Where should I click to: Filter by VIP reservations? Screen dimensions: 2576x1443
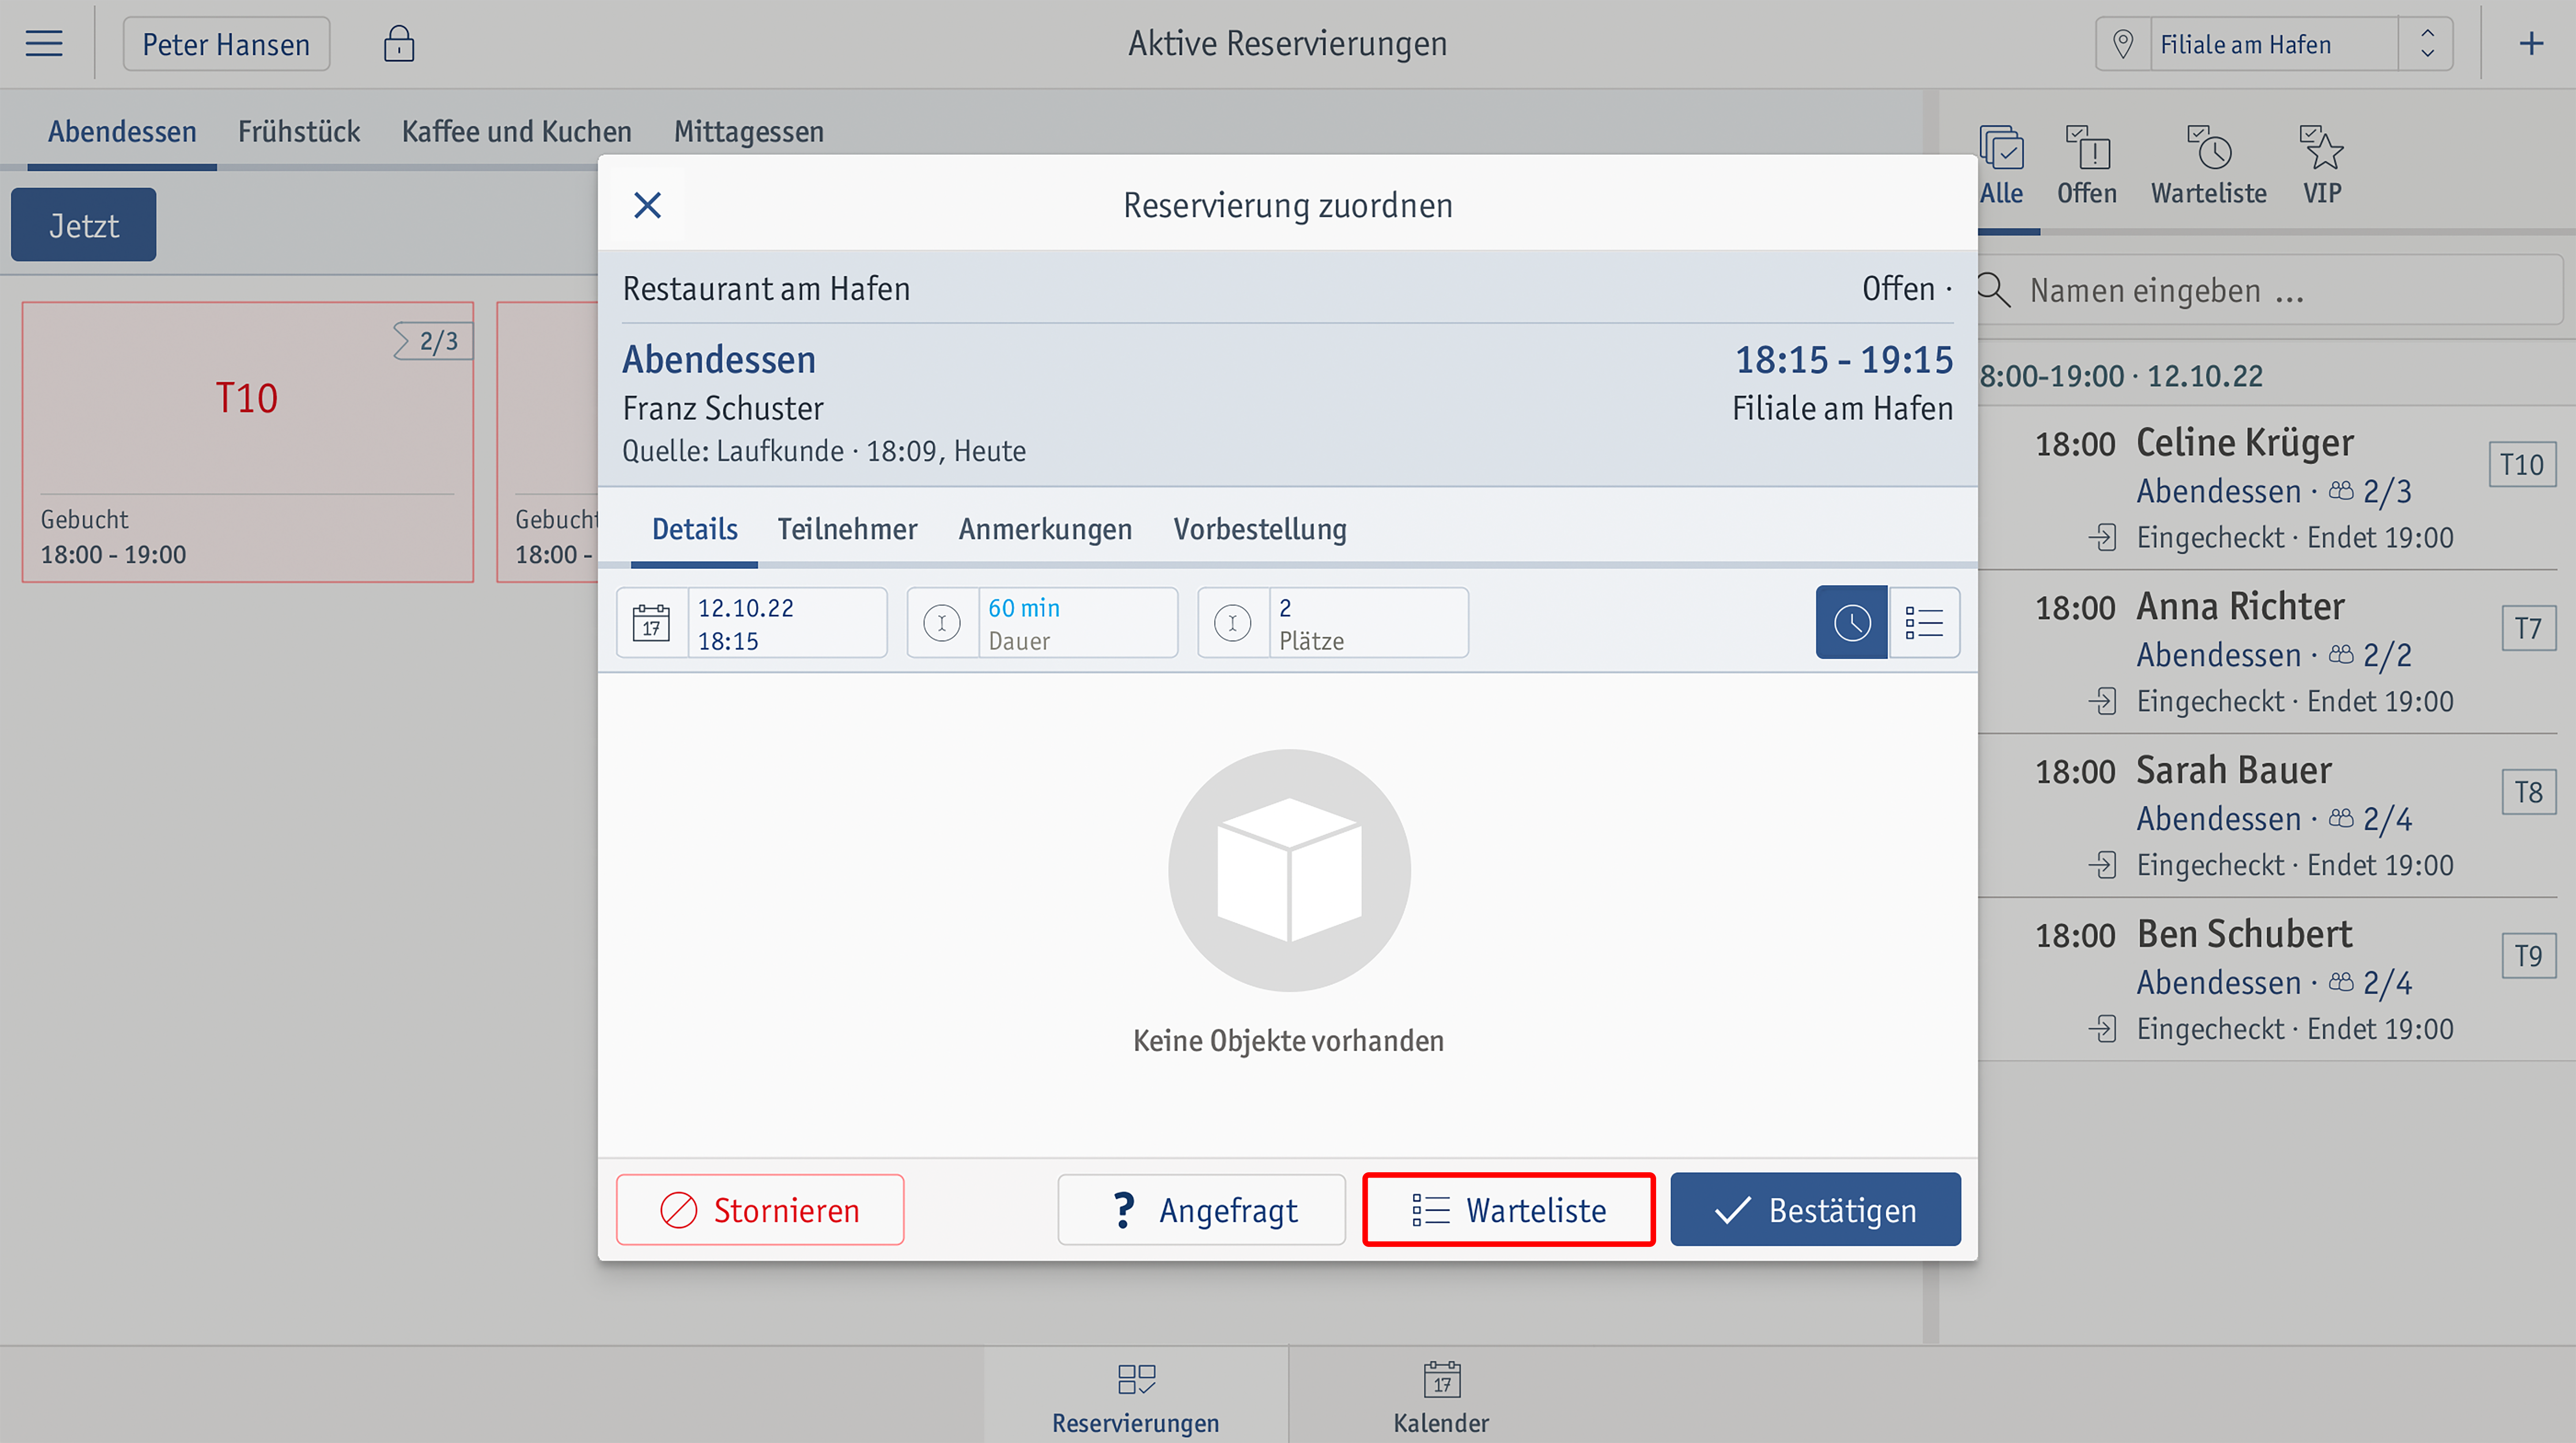point(2322,166)
